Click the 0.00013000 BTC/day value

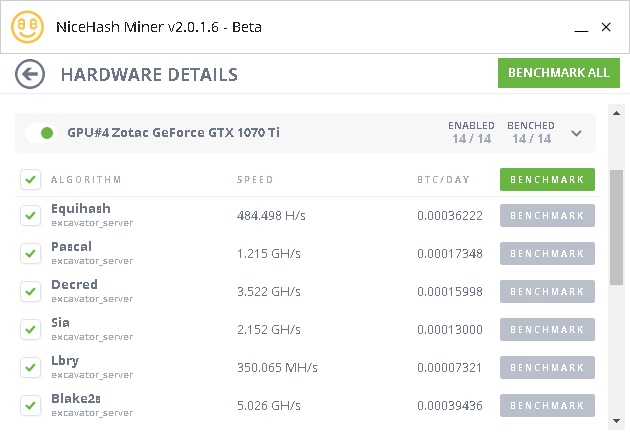(450, 329)
